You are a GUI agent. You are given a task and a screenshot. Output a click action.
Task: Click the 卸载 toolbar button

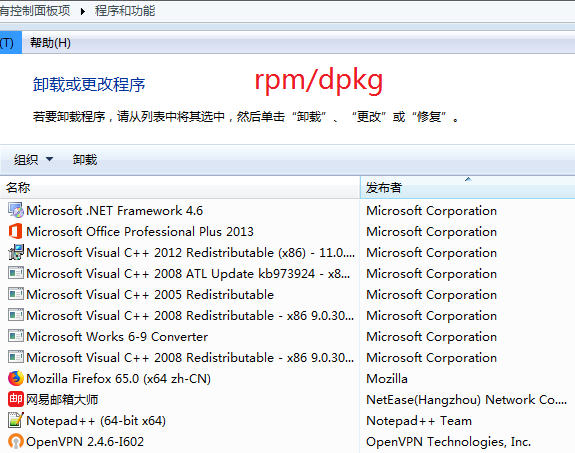85,160
